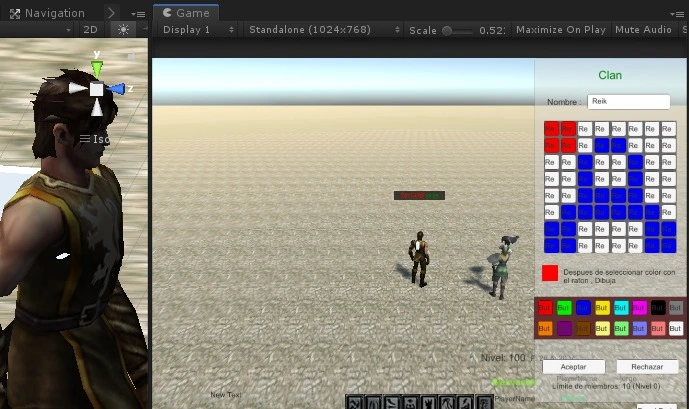Click the Rechazar button
This screenshot has height=409, width=689.
pyautogui.click(x=647, y=366)
